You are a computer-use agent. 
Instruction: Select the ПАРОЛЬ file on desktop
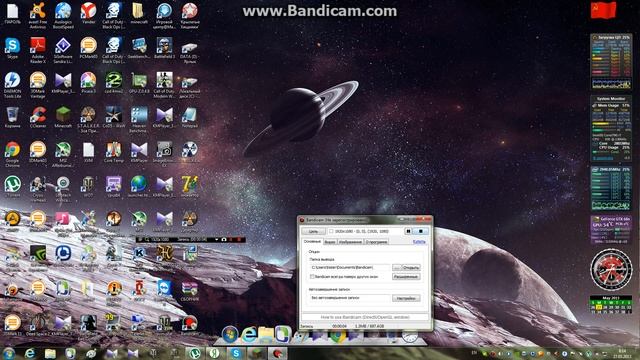(x=12, y=13)
